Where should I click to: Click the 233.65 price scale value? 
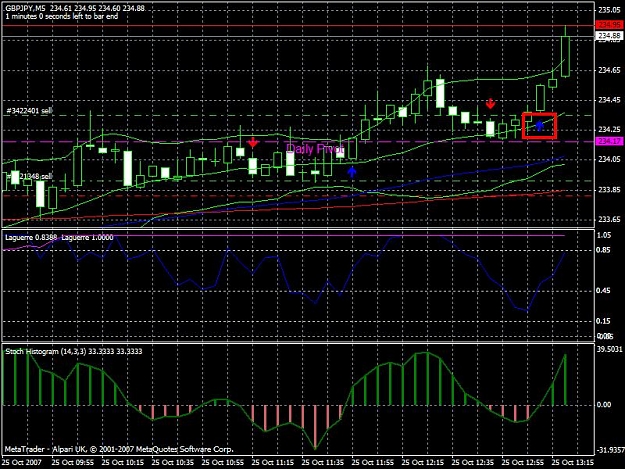pyautogui.click(x=609, y=219)
